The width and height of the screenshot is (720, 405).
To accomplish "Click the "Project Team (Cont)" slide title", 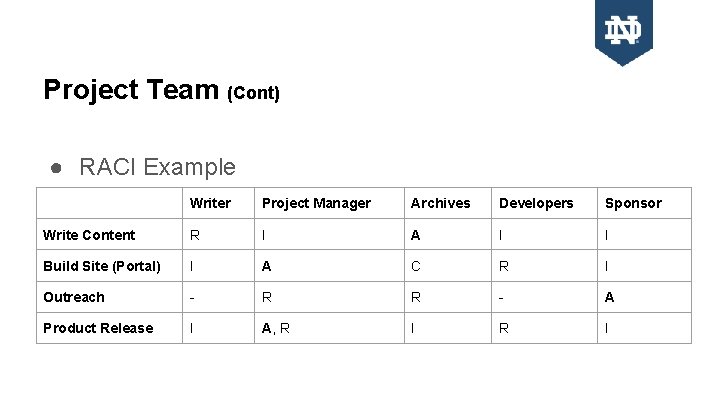I will point(161,91).
